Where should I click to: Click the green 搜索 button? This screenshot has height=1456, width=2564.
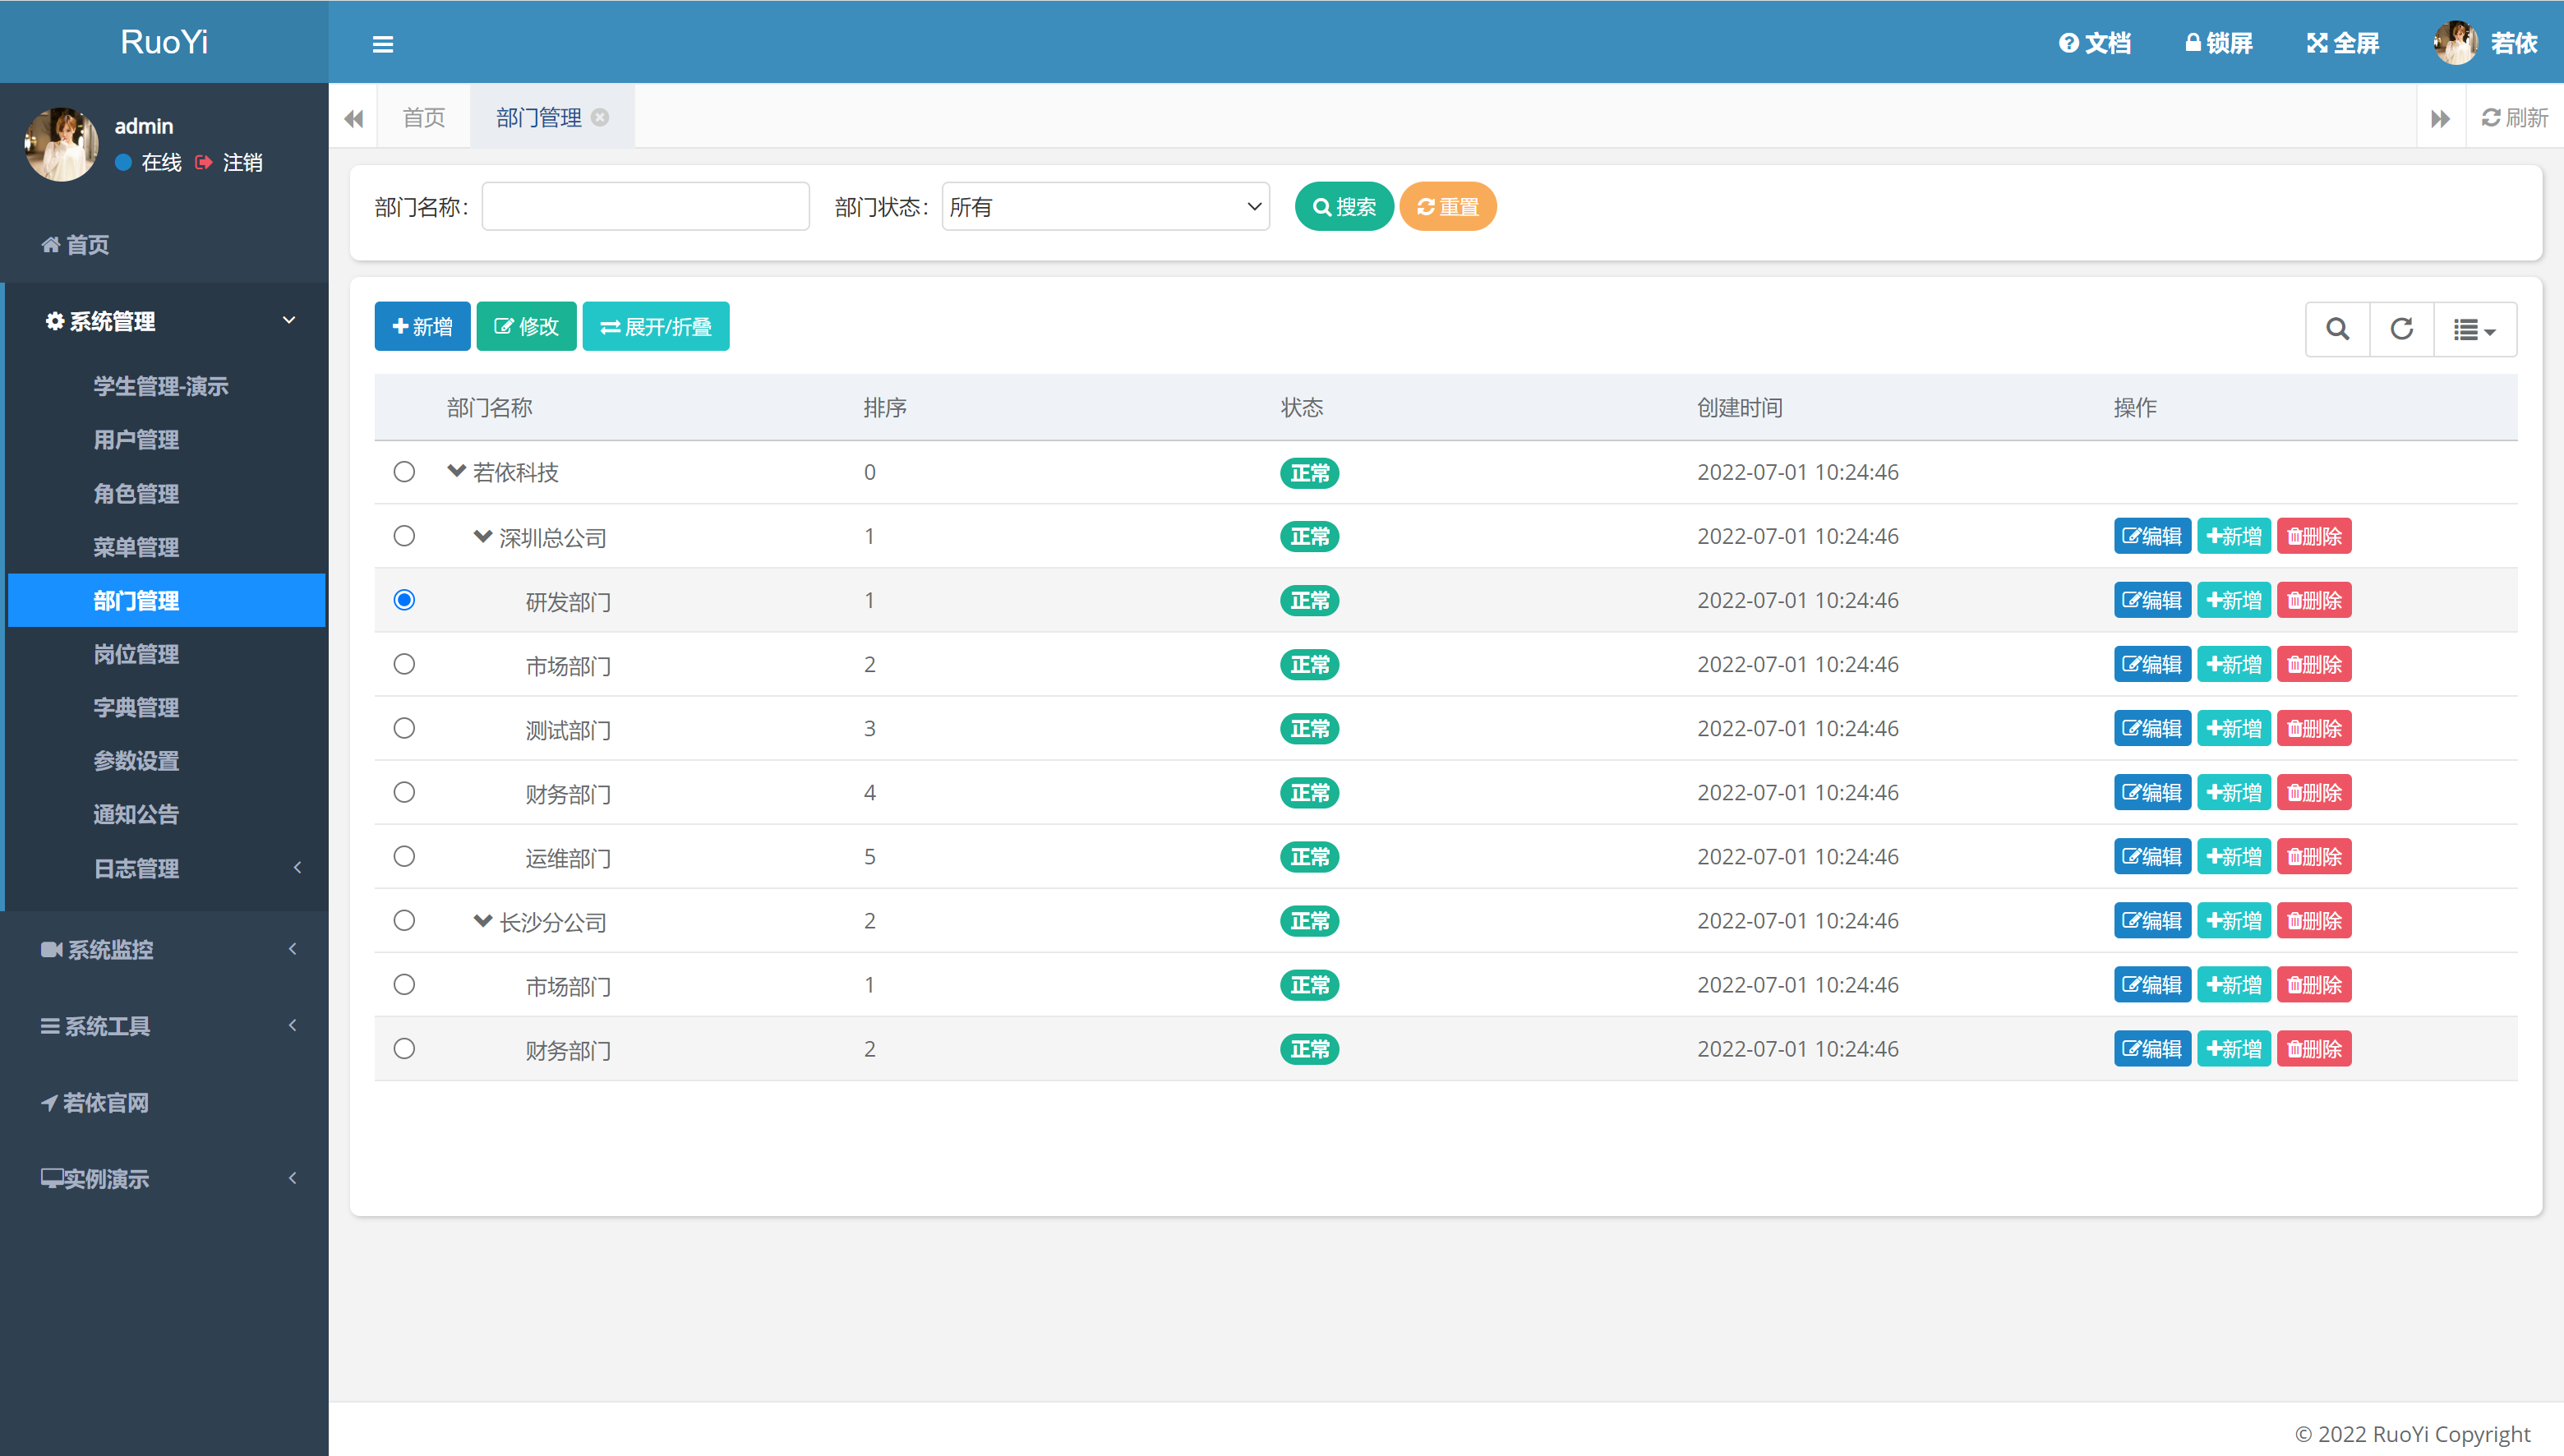pos(1343,206)
